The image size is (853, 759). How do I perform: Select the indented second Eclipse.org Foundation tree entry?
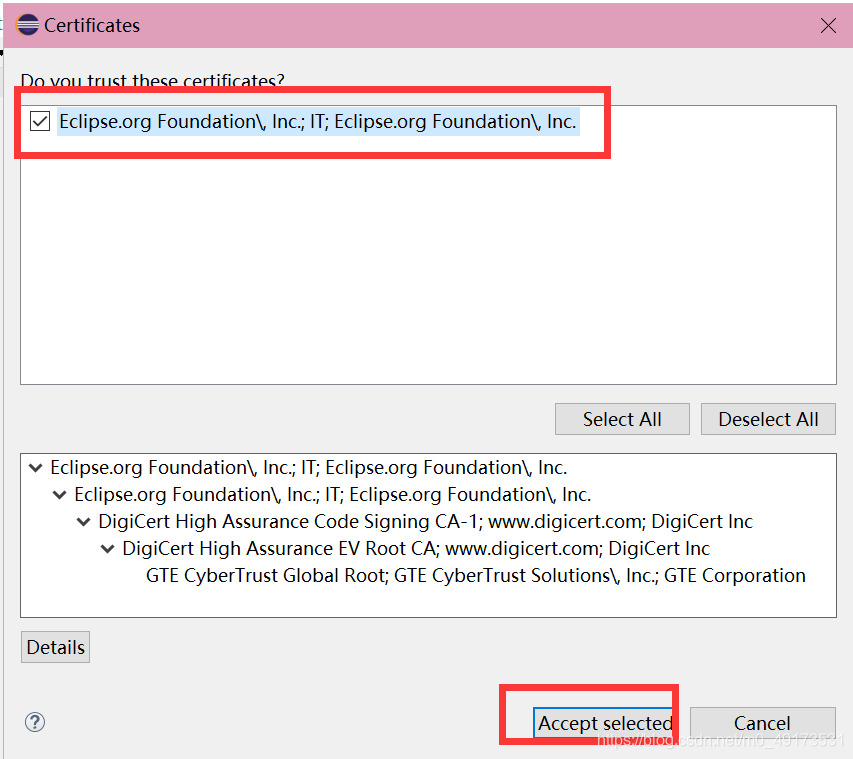[332, 495]
